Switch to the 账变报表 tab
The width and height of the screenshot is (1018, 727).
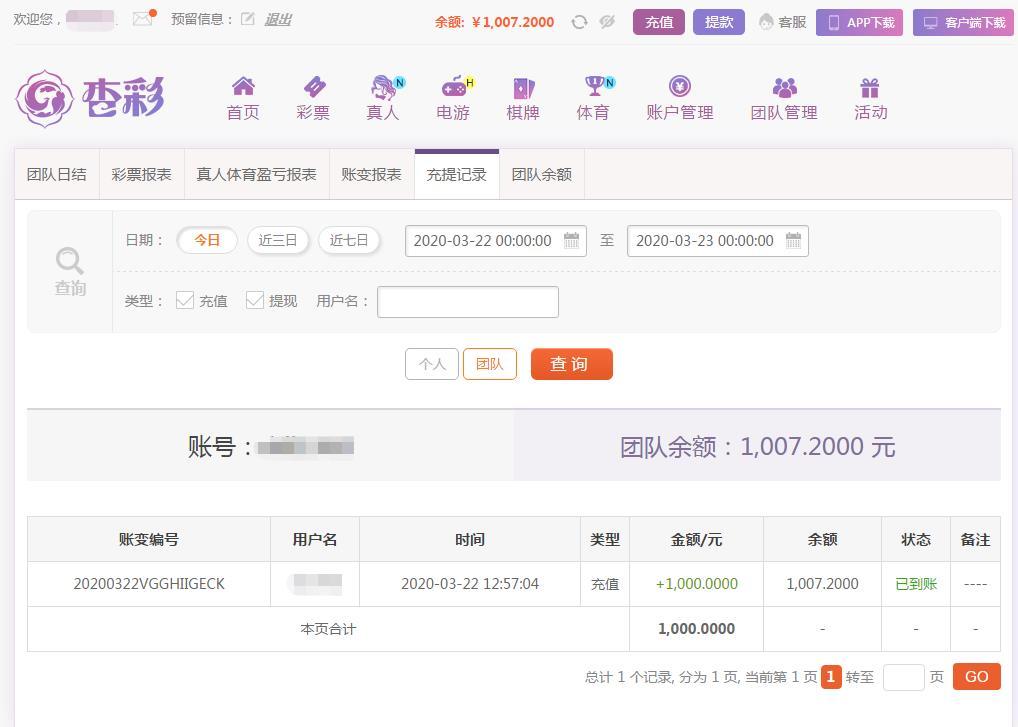coord(371,174)
